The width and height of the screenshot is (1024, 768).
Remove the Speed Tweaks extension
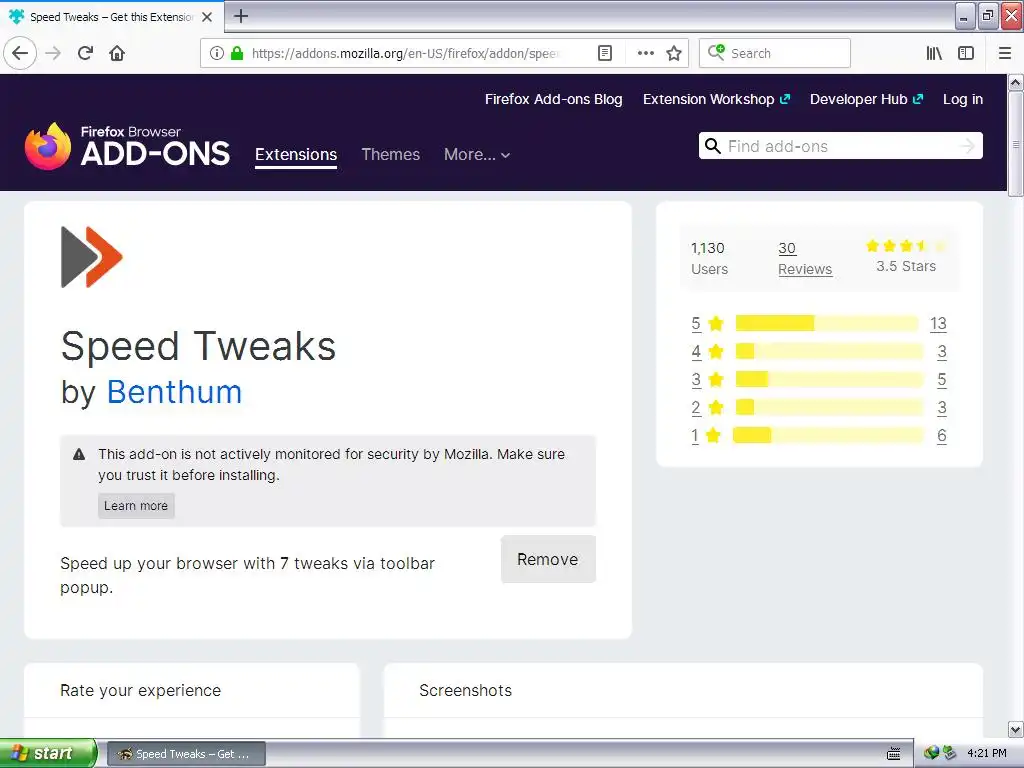(x=548, y=559)
